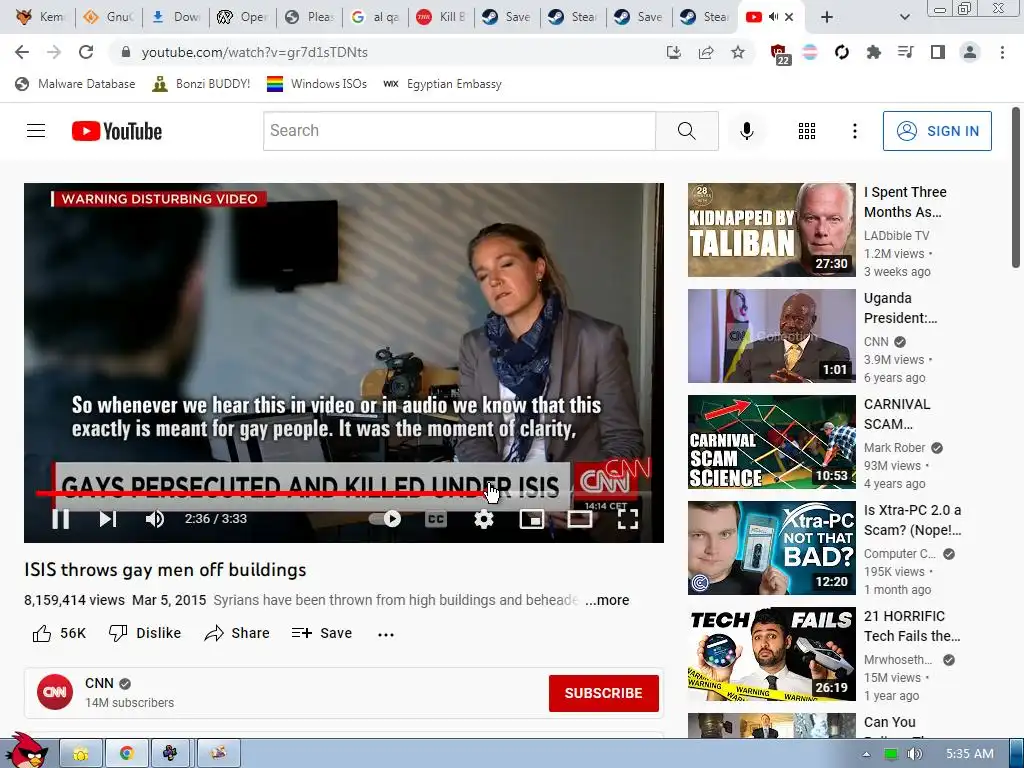
Task: Click the page vertical scrollbar
Action: [x=1016, y=187]
